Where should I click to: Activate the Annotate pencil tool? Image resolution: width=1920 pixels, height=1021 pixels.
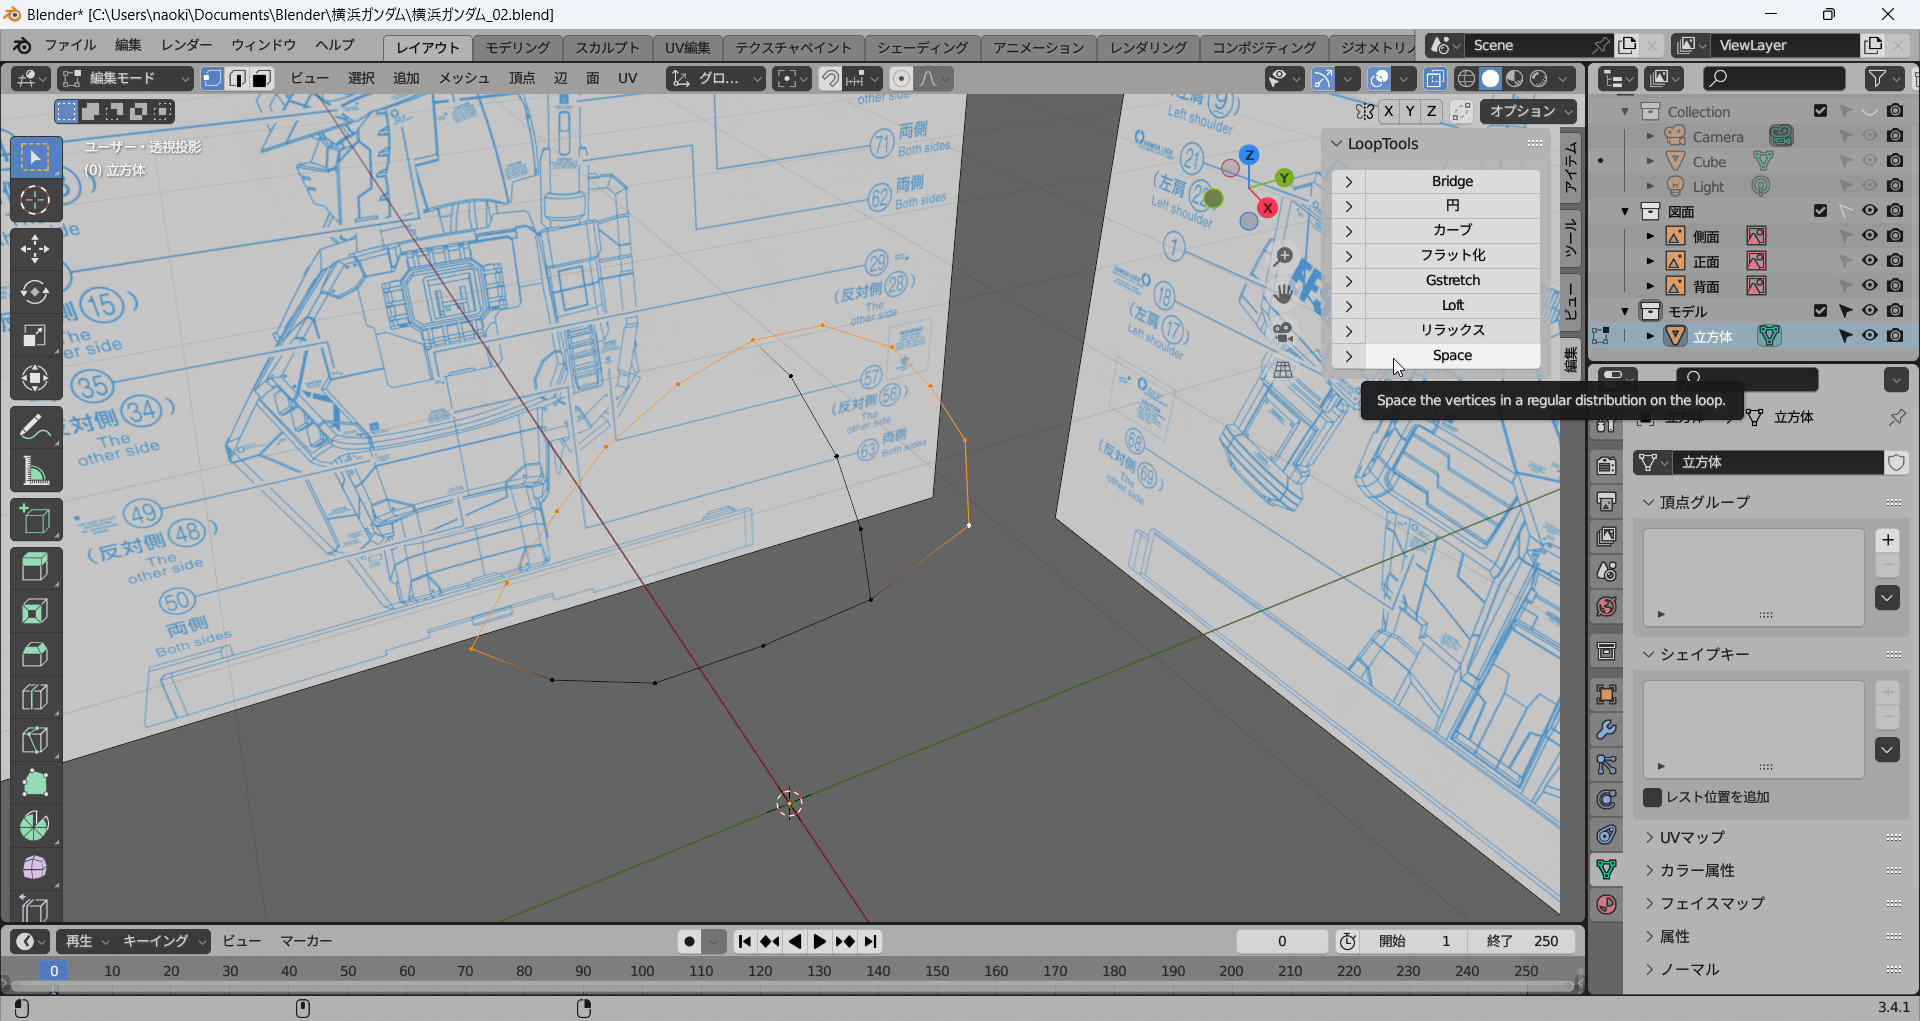tap(35, 427)
